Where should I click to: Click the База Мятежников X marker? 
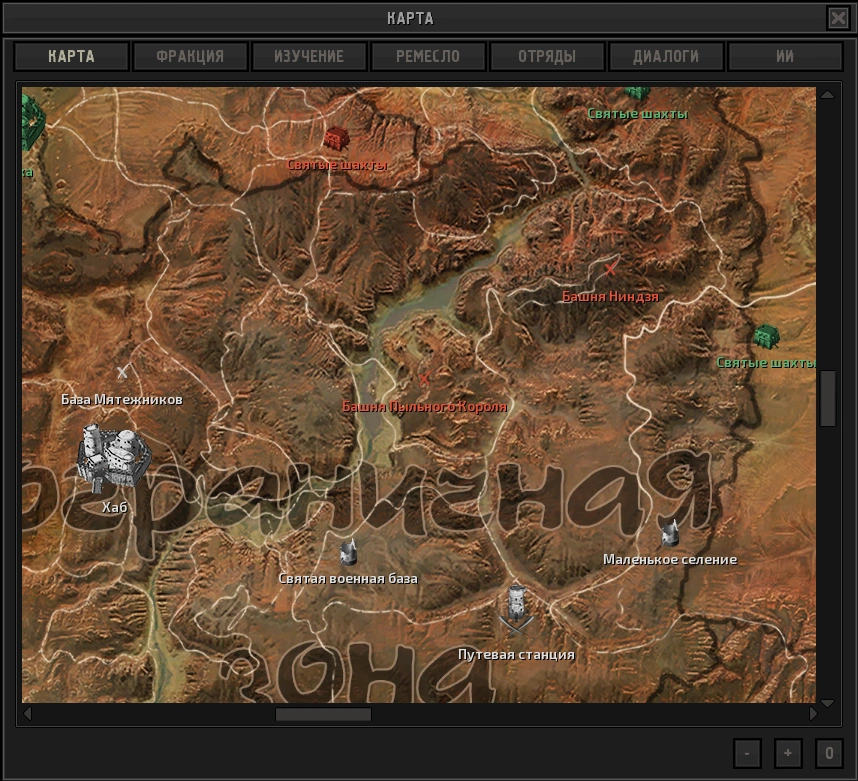pyautogui.click(x=122, y=373)
